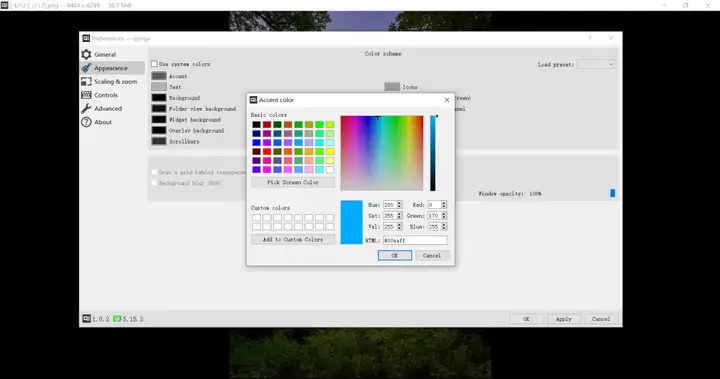This screenshot has height=379, width=720.
Task: Click the Blue spinbox arrows
Action: pos(444,227)
